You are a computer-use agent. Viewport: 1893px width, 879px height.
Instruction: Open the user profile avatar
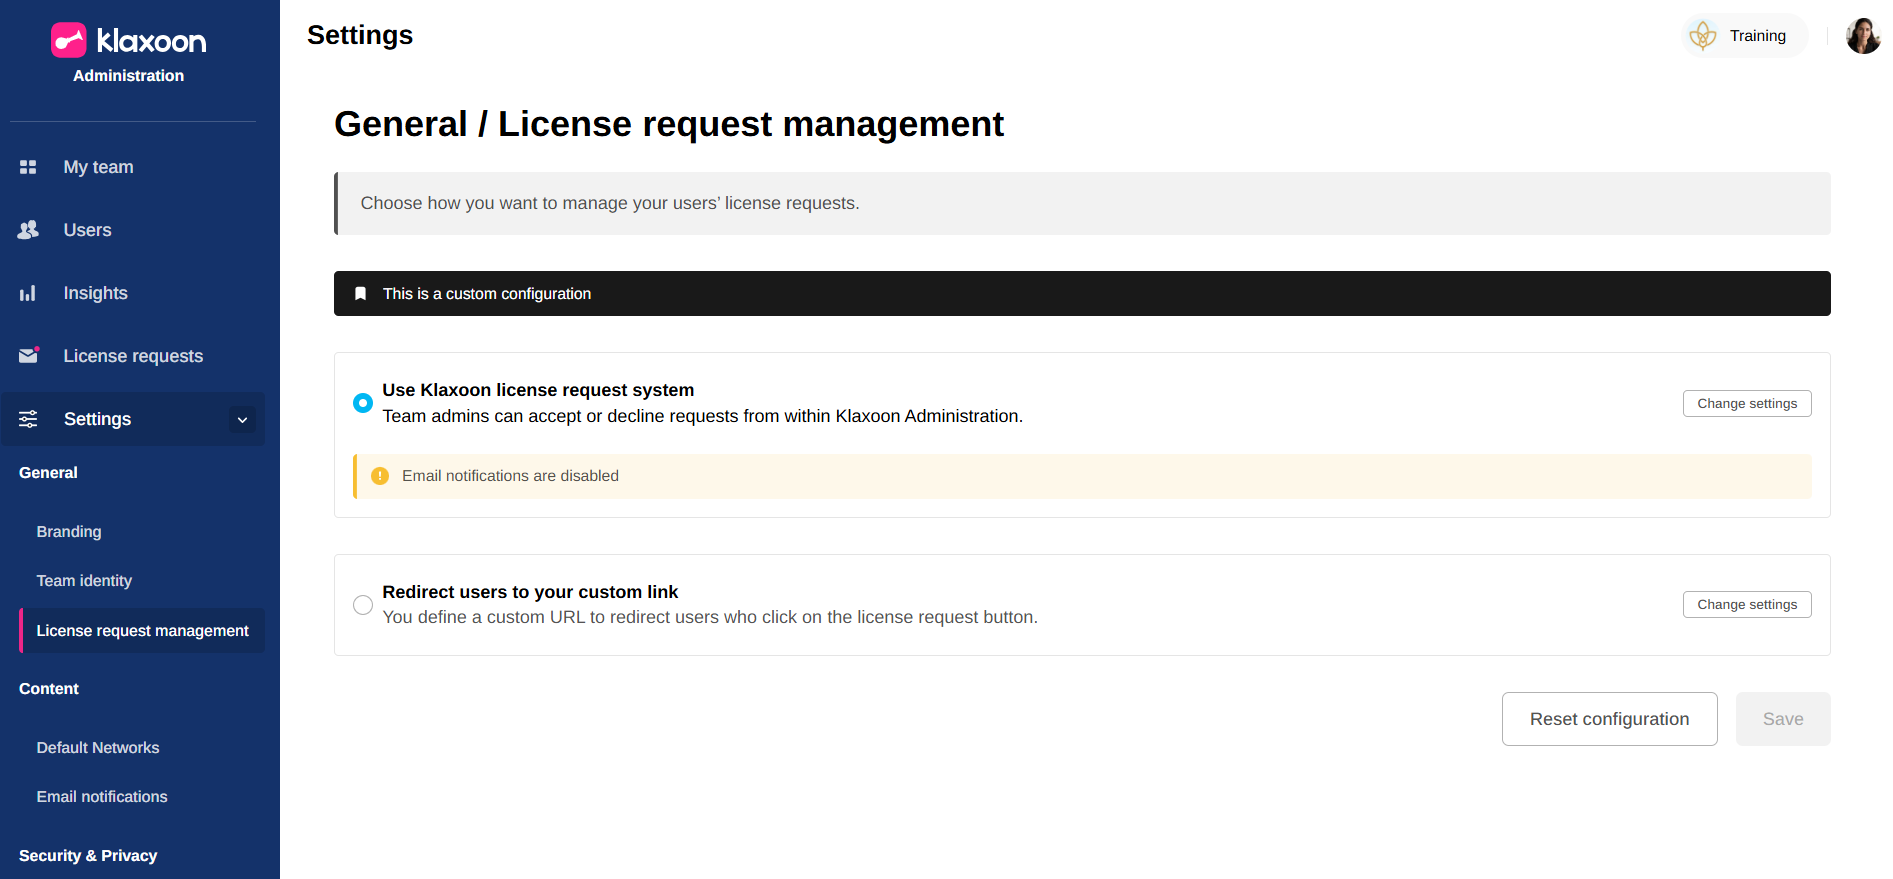[x=1862, y=36]
